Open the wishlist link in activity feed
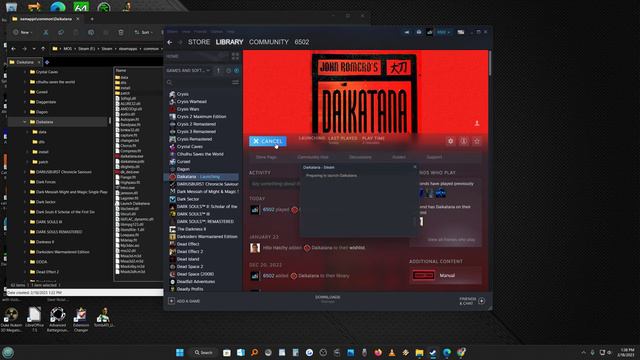The height and width of the screenshot is (360, 640). [x=357, y=248]
